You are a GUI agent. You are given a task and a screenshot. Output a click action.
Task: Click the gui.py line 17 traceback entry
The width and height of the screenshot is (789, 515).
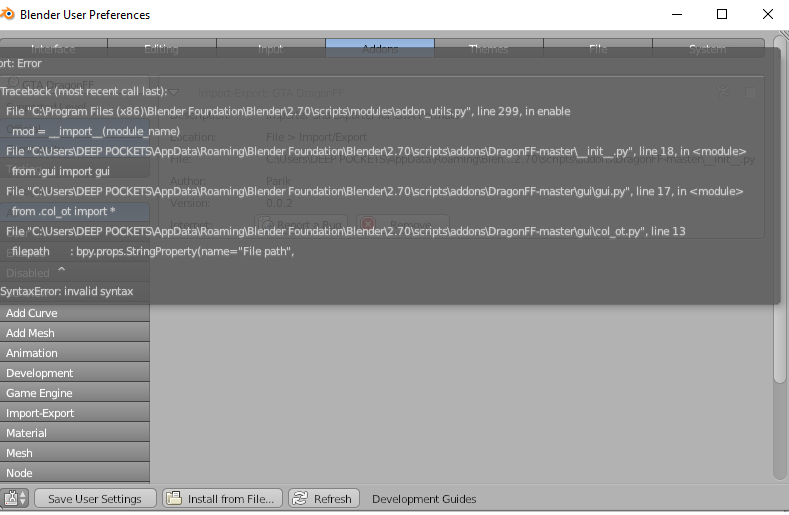(x=375, y=191)
